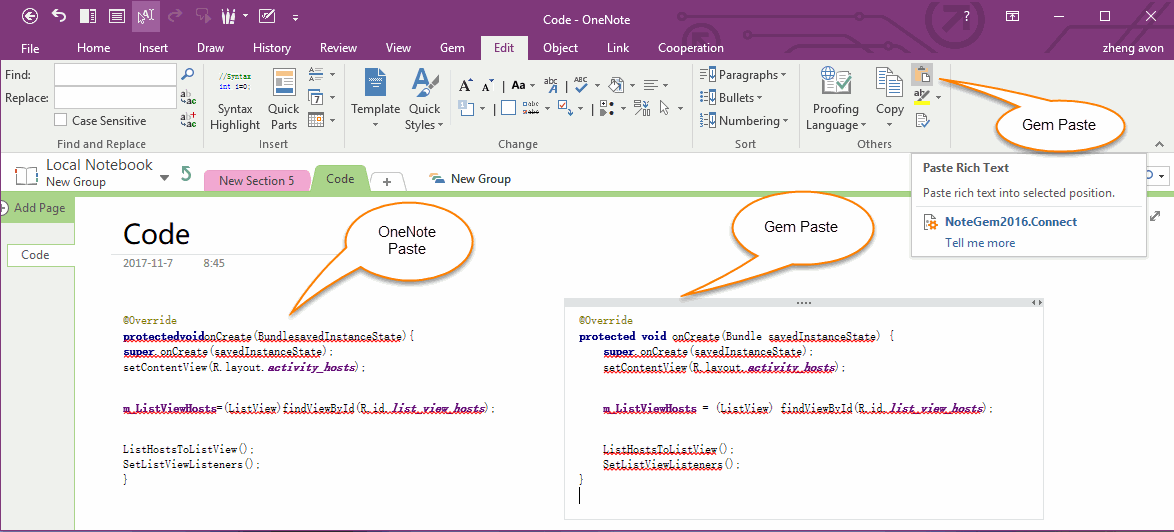Click the yellow text highlight color button
Viewport: 1174px width, 532px height.
[922, 97]
